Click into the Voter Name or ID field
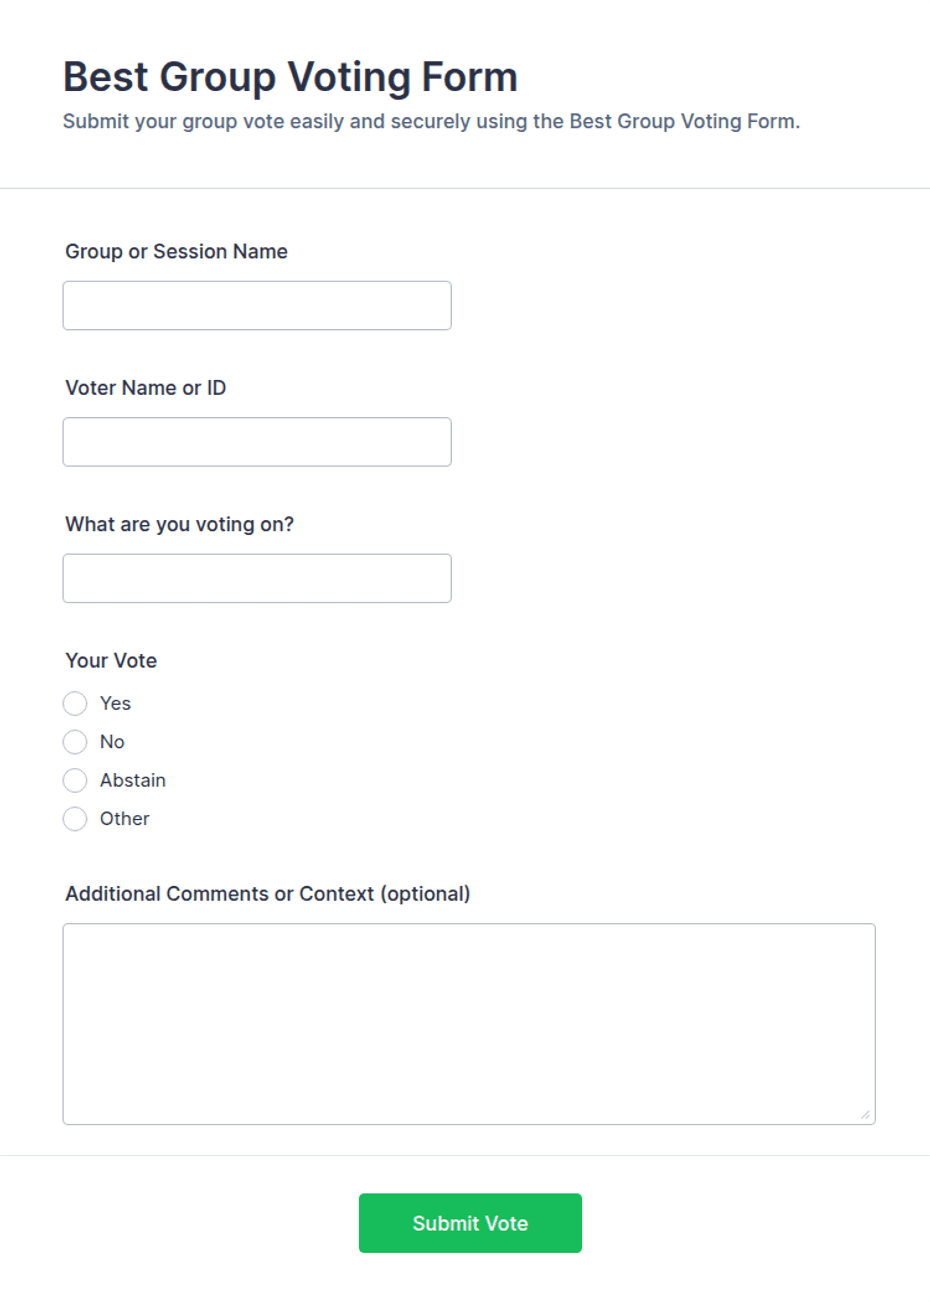Screen dimensions: 930x1302 click(257, 442)
